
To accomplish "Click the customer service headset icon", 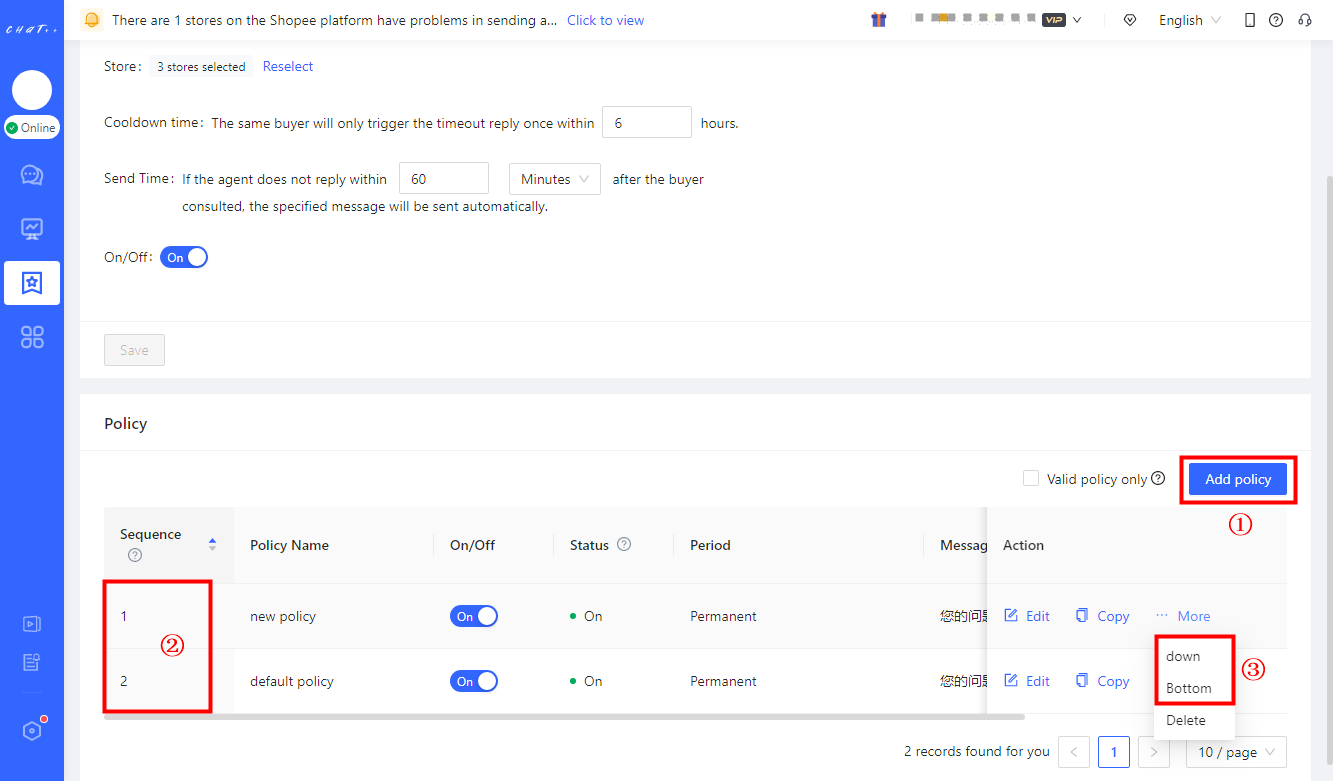I will [1304, 20].
